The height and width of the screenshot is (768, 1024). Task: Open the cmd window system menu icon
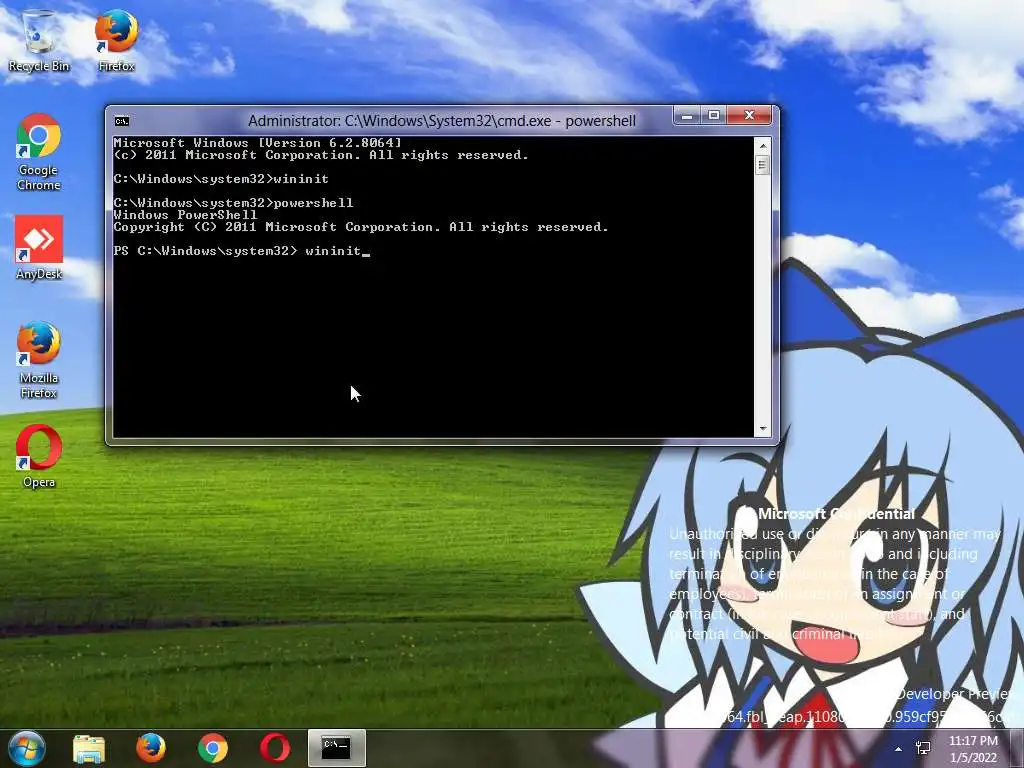coord(121,121)
